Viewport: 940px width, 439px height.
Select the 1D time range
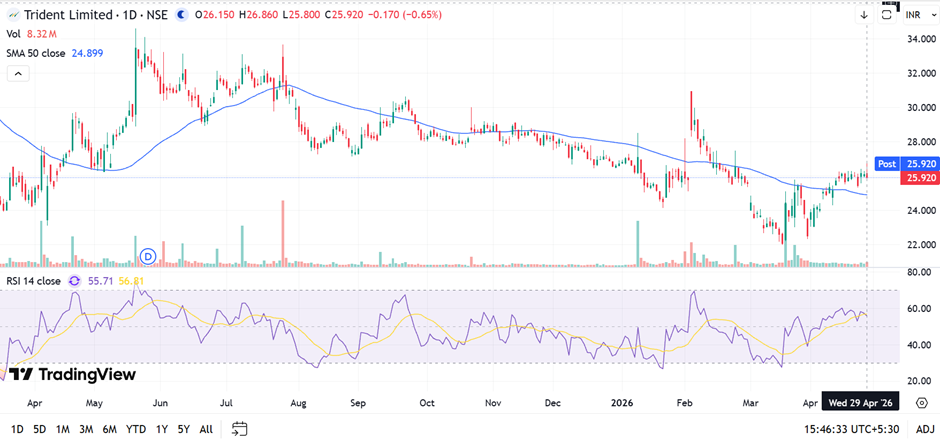pyautogui.click(x=17, y=429)
